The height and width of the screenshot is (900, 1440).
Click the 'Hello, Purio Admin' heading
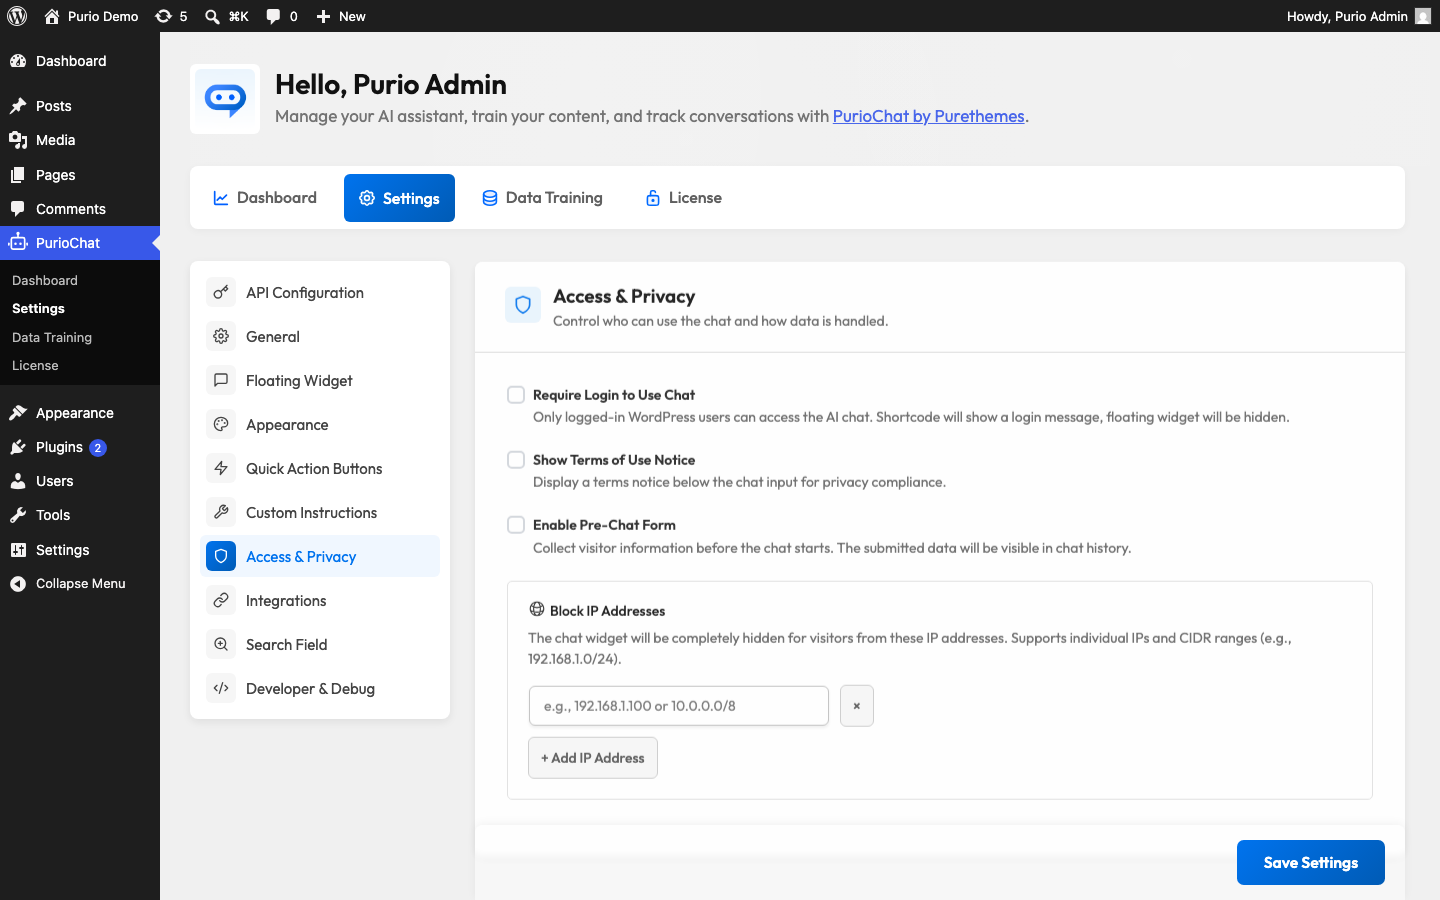click(x=391, y=84)
